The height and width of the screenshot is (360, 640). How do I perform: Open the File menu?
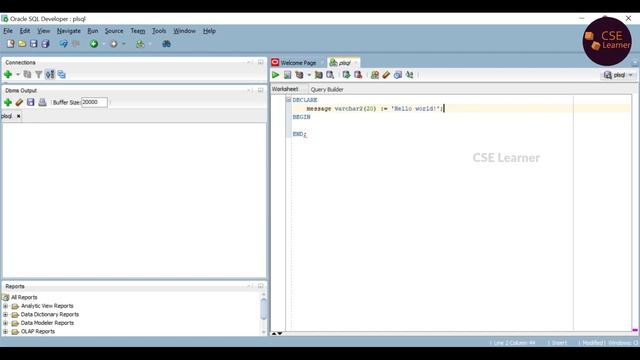click(x=8, y=31)
